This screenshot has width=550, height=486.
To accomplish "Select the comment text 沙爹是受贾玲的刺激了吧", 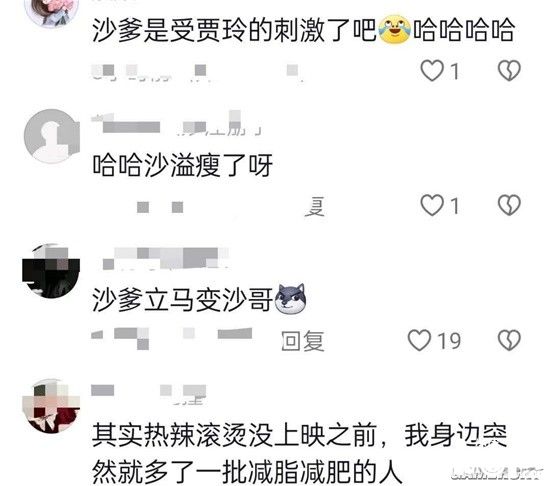I will pyautogui.click(x=234, y=31).
